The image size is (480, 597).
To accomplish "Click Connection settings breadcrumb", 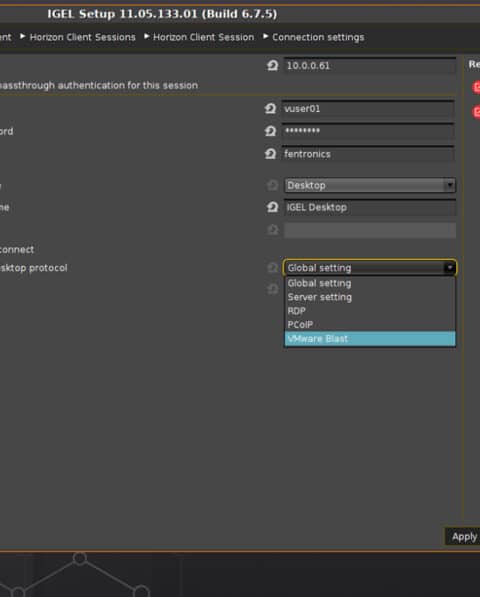I will point(318,37).
